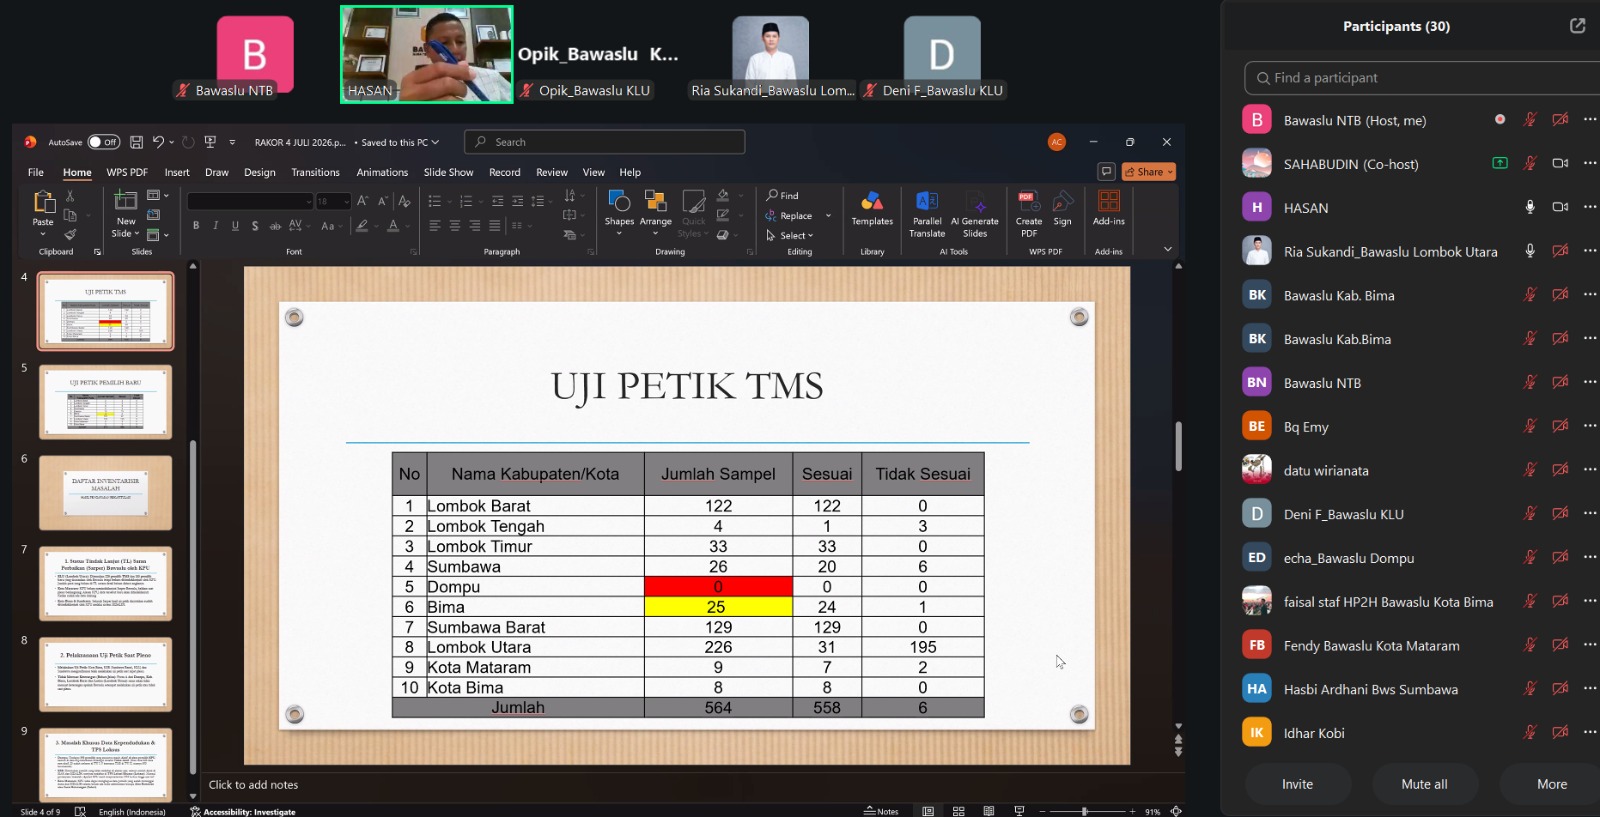The image size is (1600, 817).
Task: Click the Sign icon in WPS PDF group
Action: click(x=1062, y=208)
